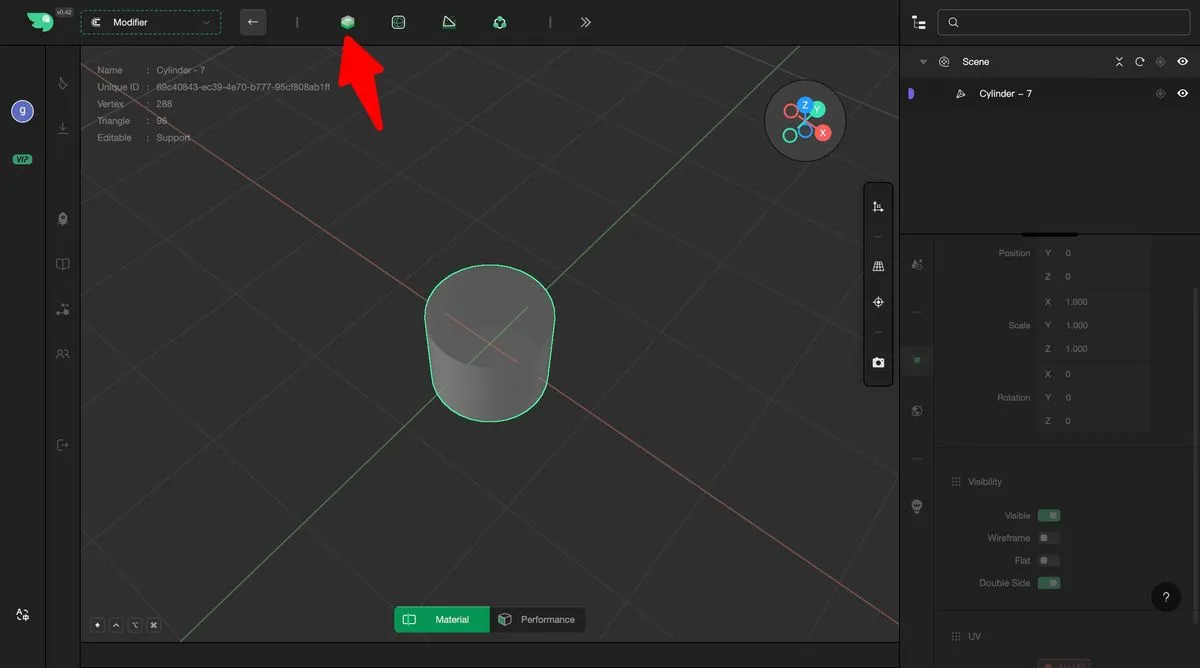Screen dimensions: 1200x668
Task: Click the scene hierarchy search field
Action: tap(1063, 22)
